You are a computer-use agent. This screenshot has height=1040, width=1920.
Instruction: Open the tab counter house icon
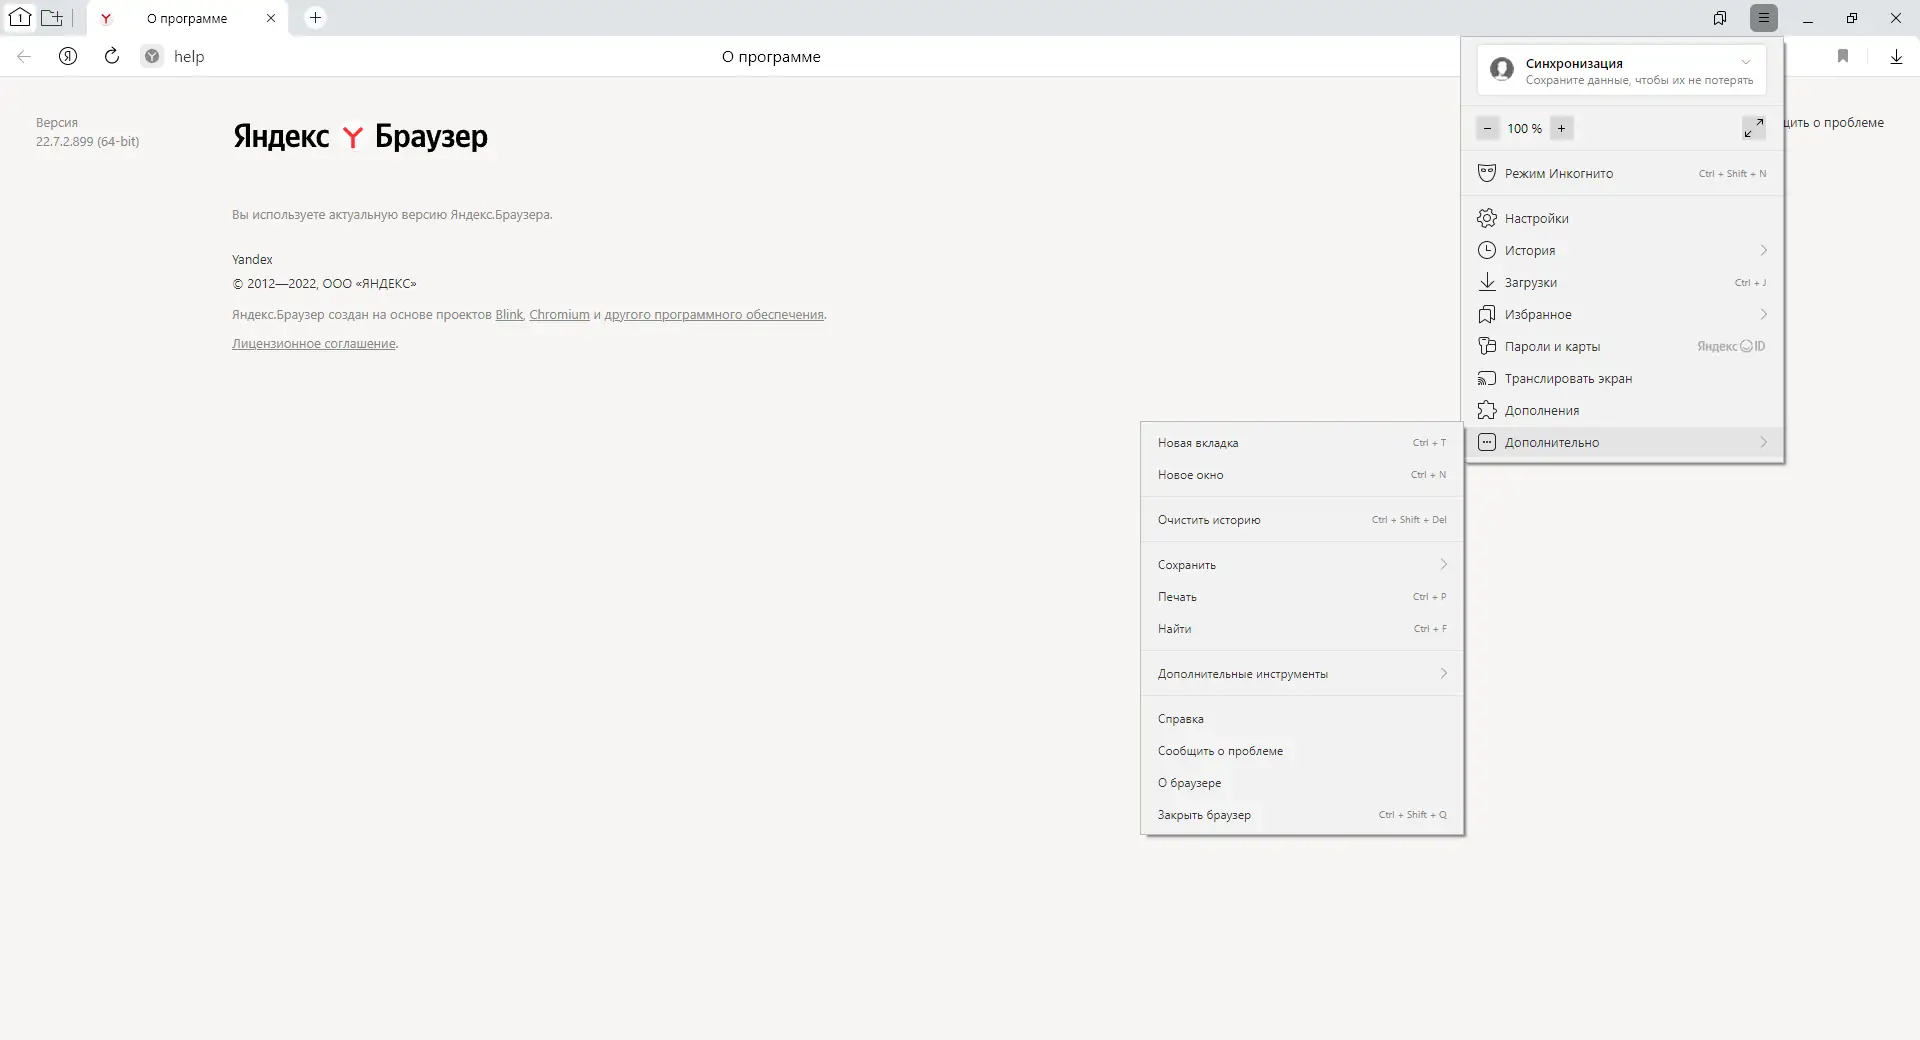20,18
